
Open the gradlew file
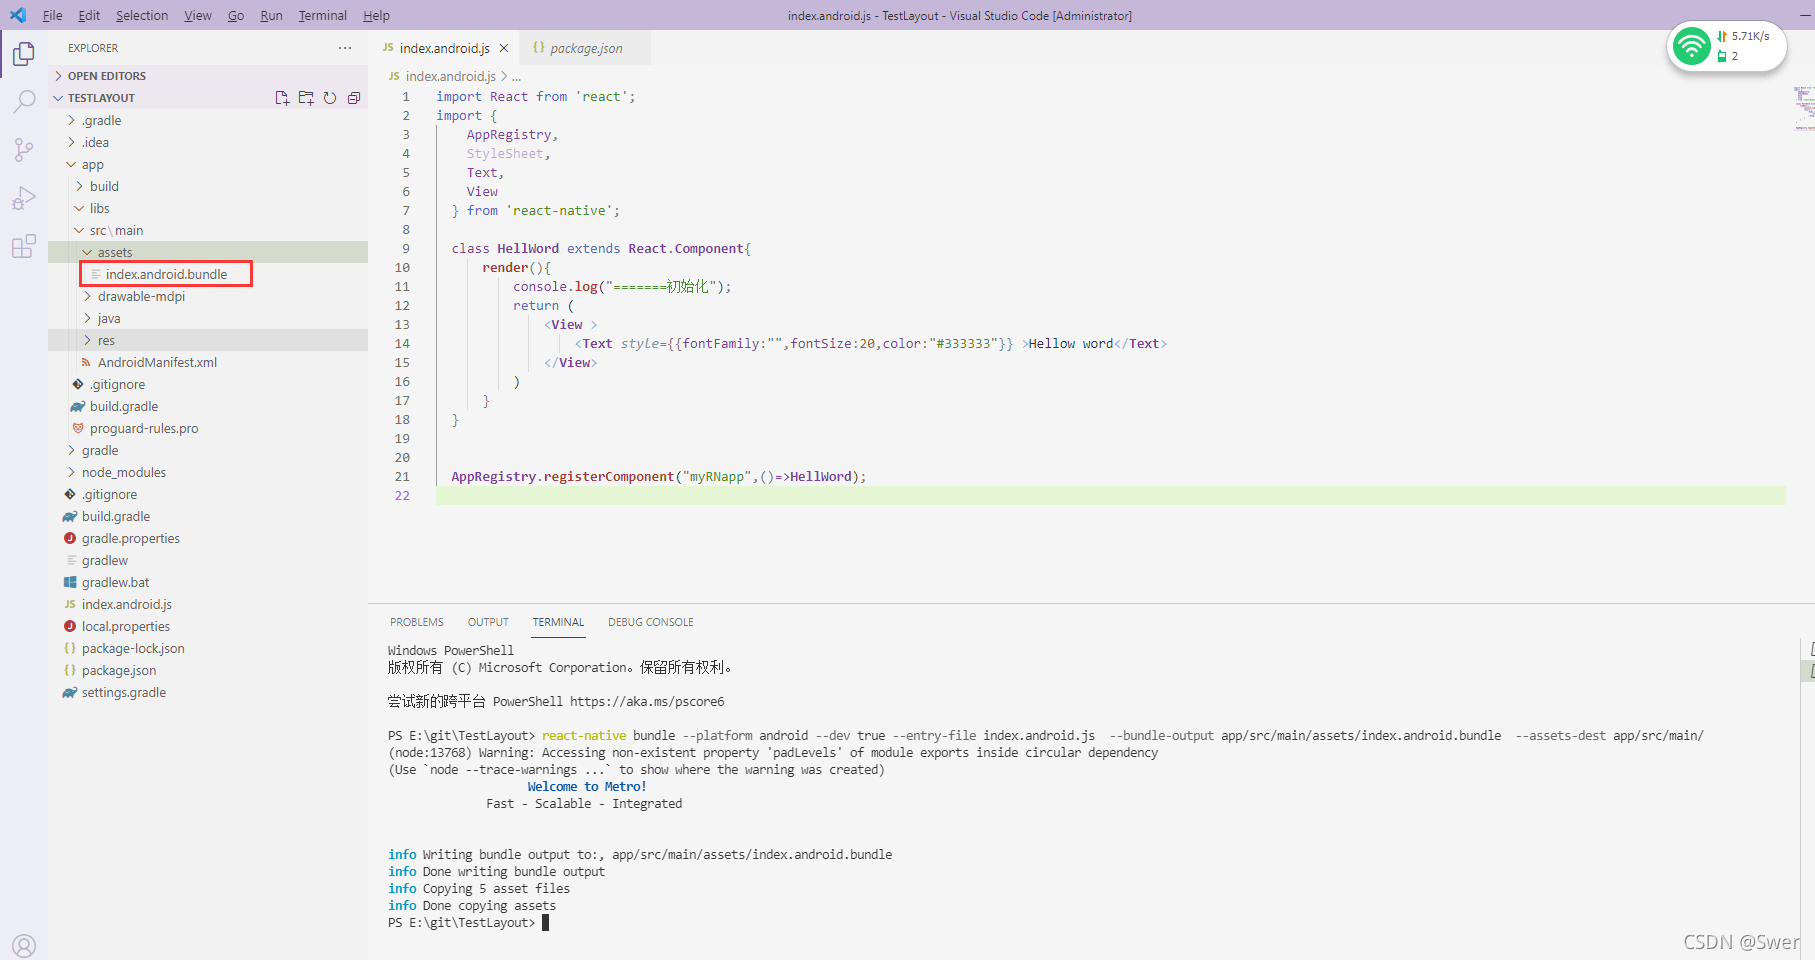click(208, 560)
